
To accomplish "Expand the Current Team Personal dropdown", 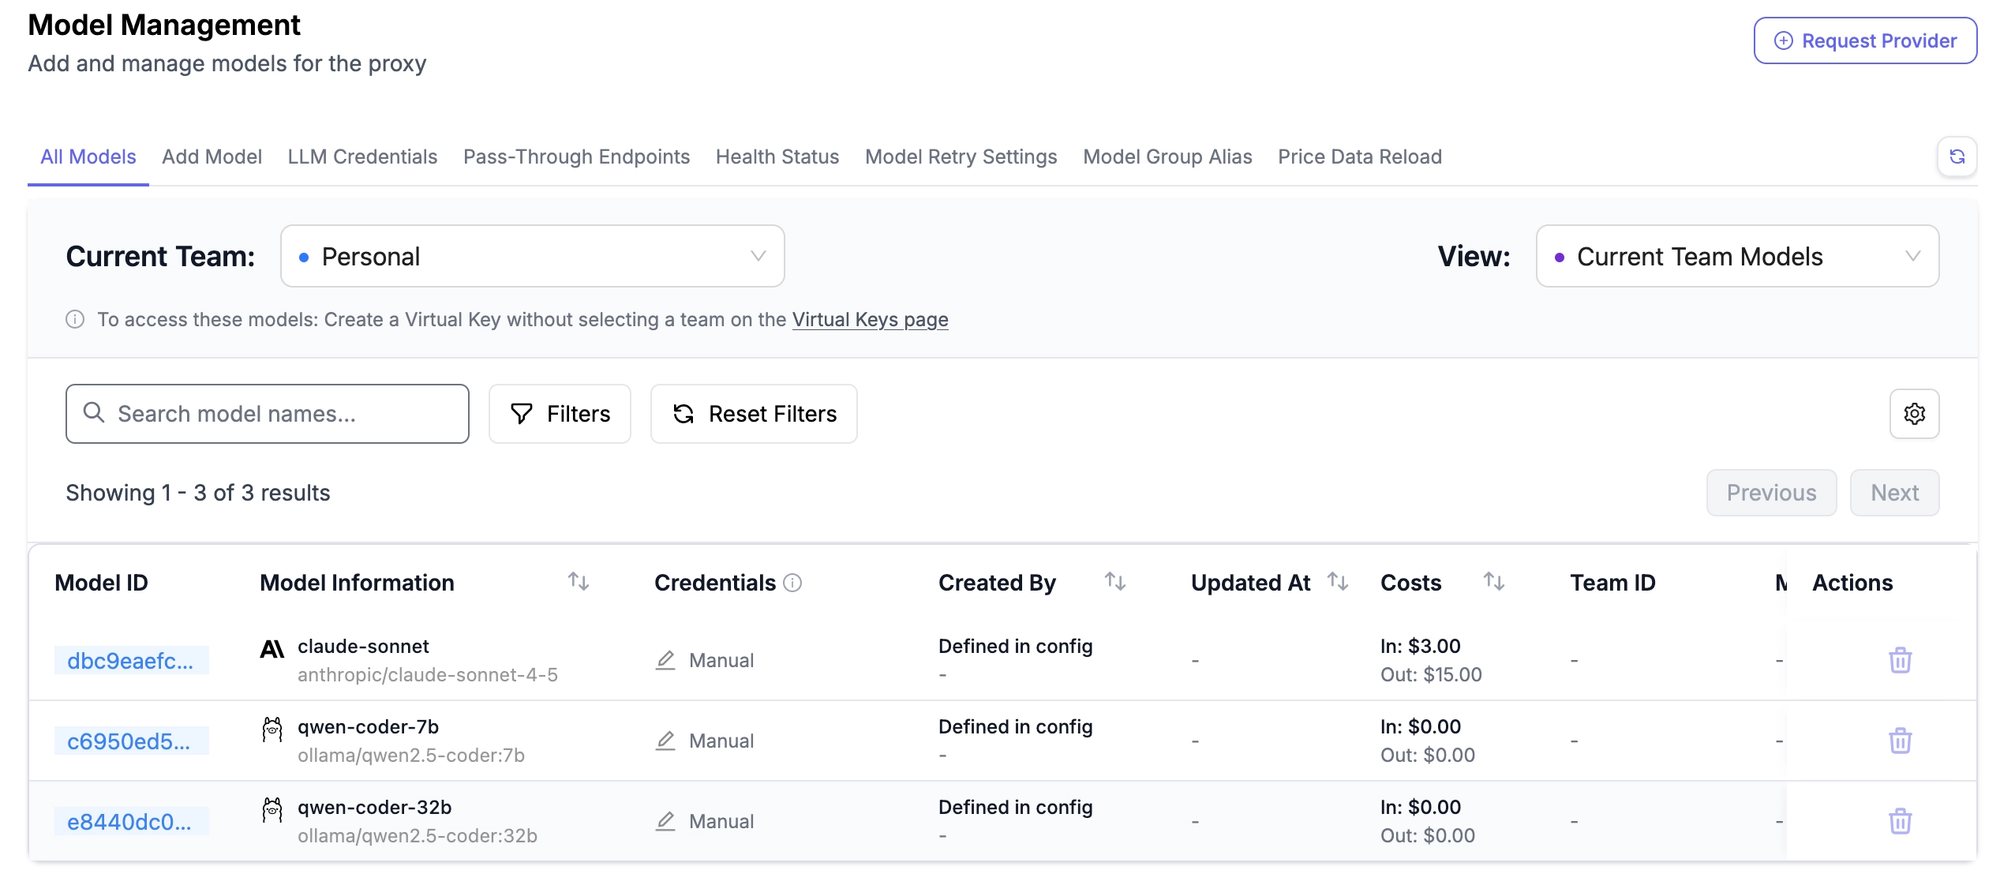I will tap(532, 256).
